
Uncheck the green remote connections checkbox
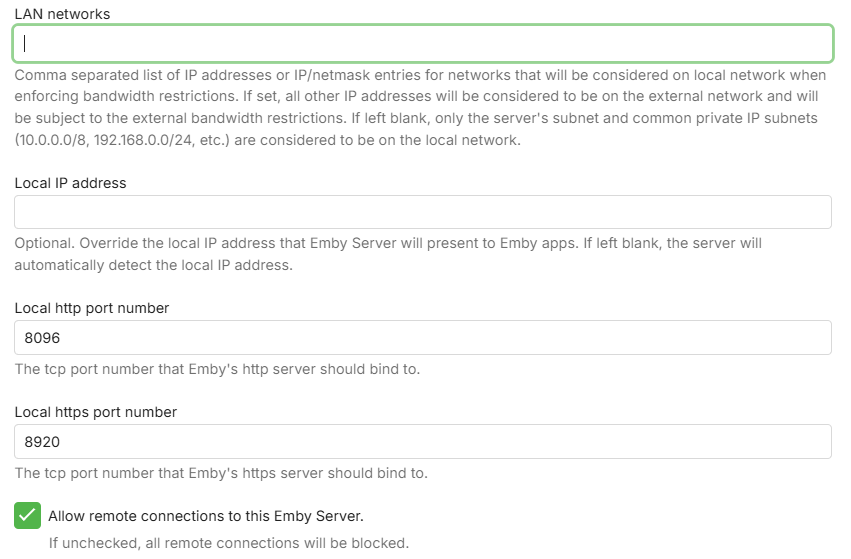pyautogui.click(x=27, y=516)
